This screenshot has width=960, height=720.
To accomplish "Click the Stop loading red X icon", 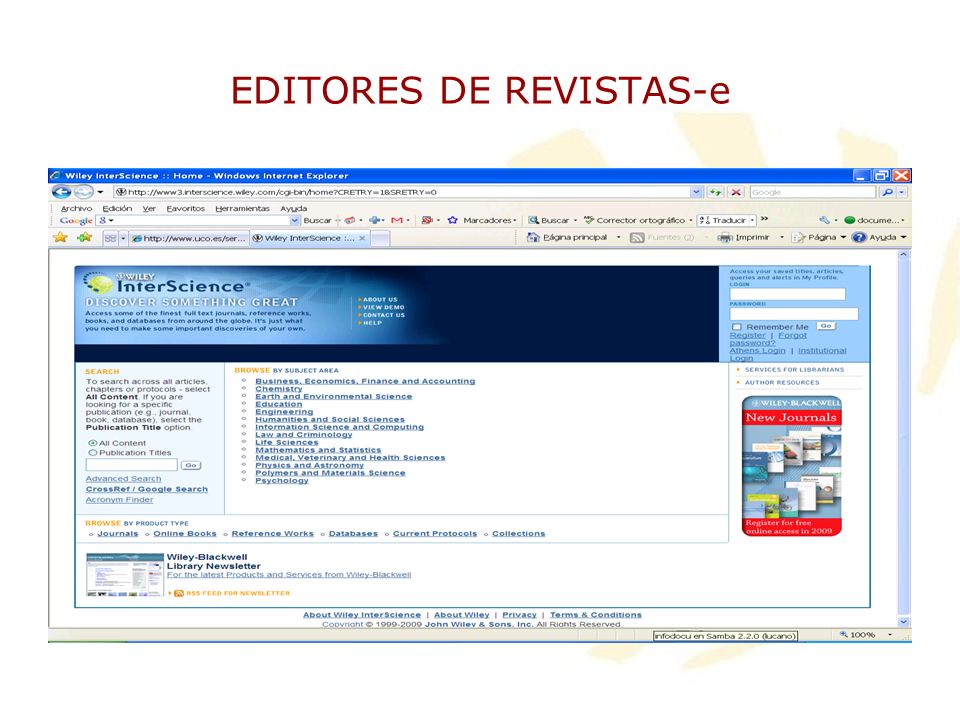I will click(x=736, y=192).
